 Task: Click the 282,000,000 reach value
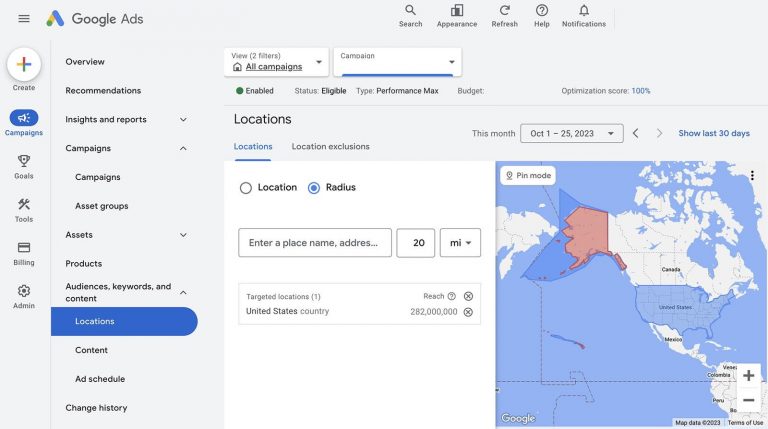tap(433, 312)
